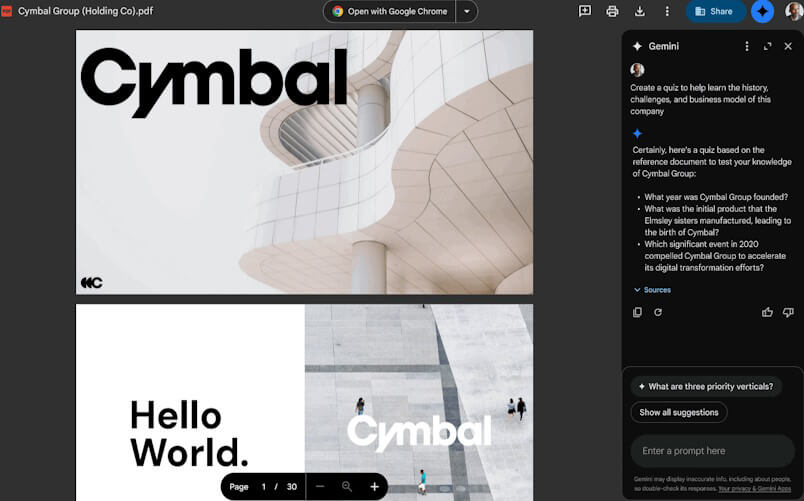The height and width of the screenshot is (501, 804).
Task: Expand the Sources section
Action: [652, 290]
